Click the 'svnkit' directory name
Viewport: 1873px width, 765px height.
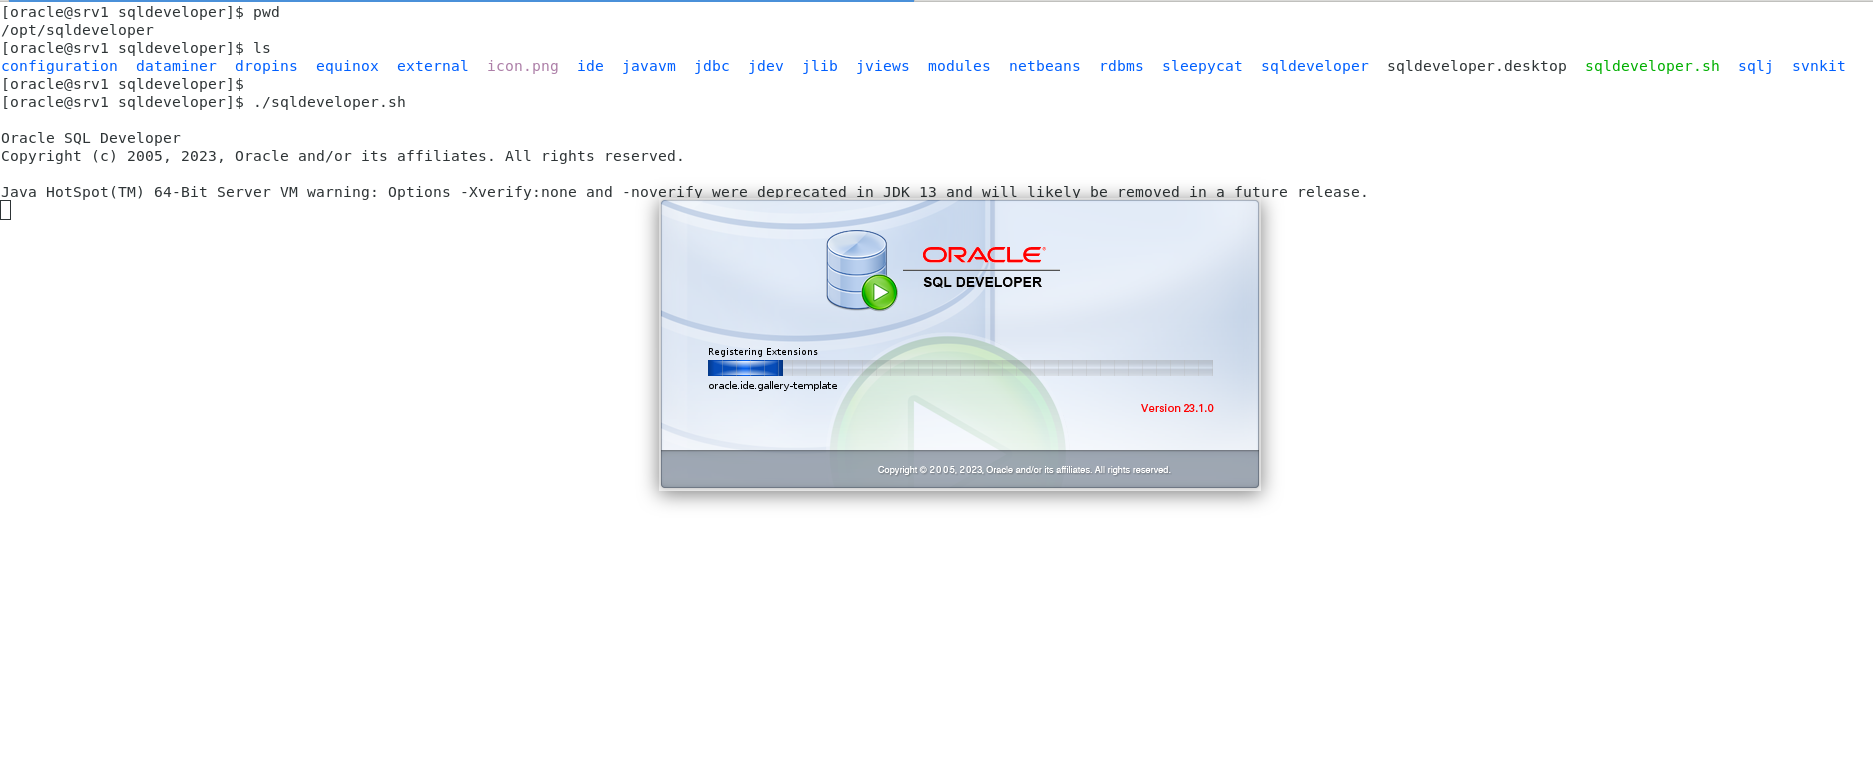point(1819,66)
